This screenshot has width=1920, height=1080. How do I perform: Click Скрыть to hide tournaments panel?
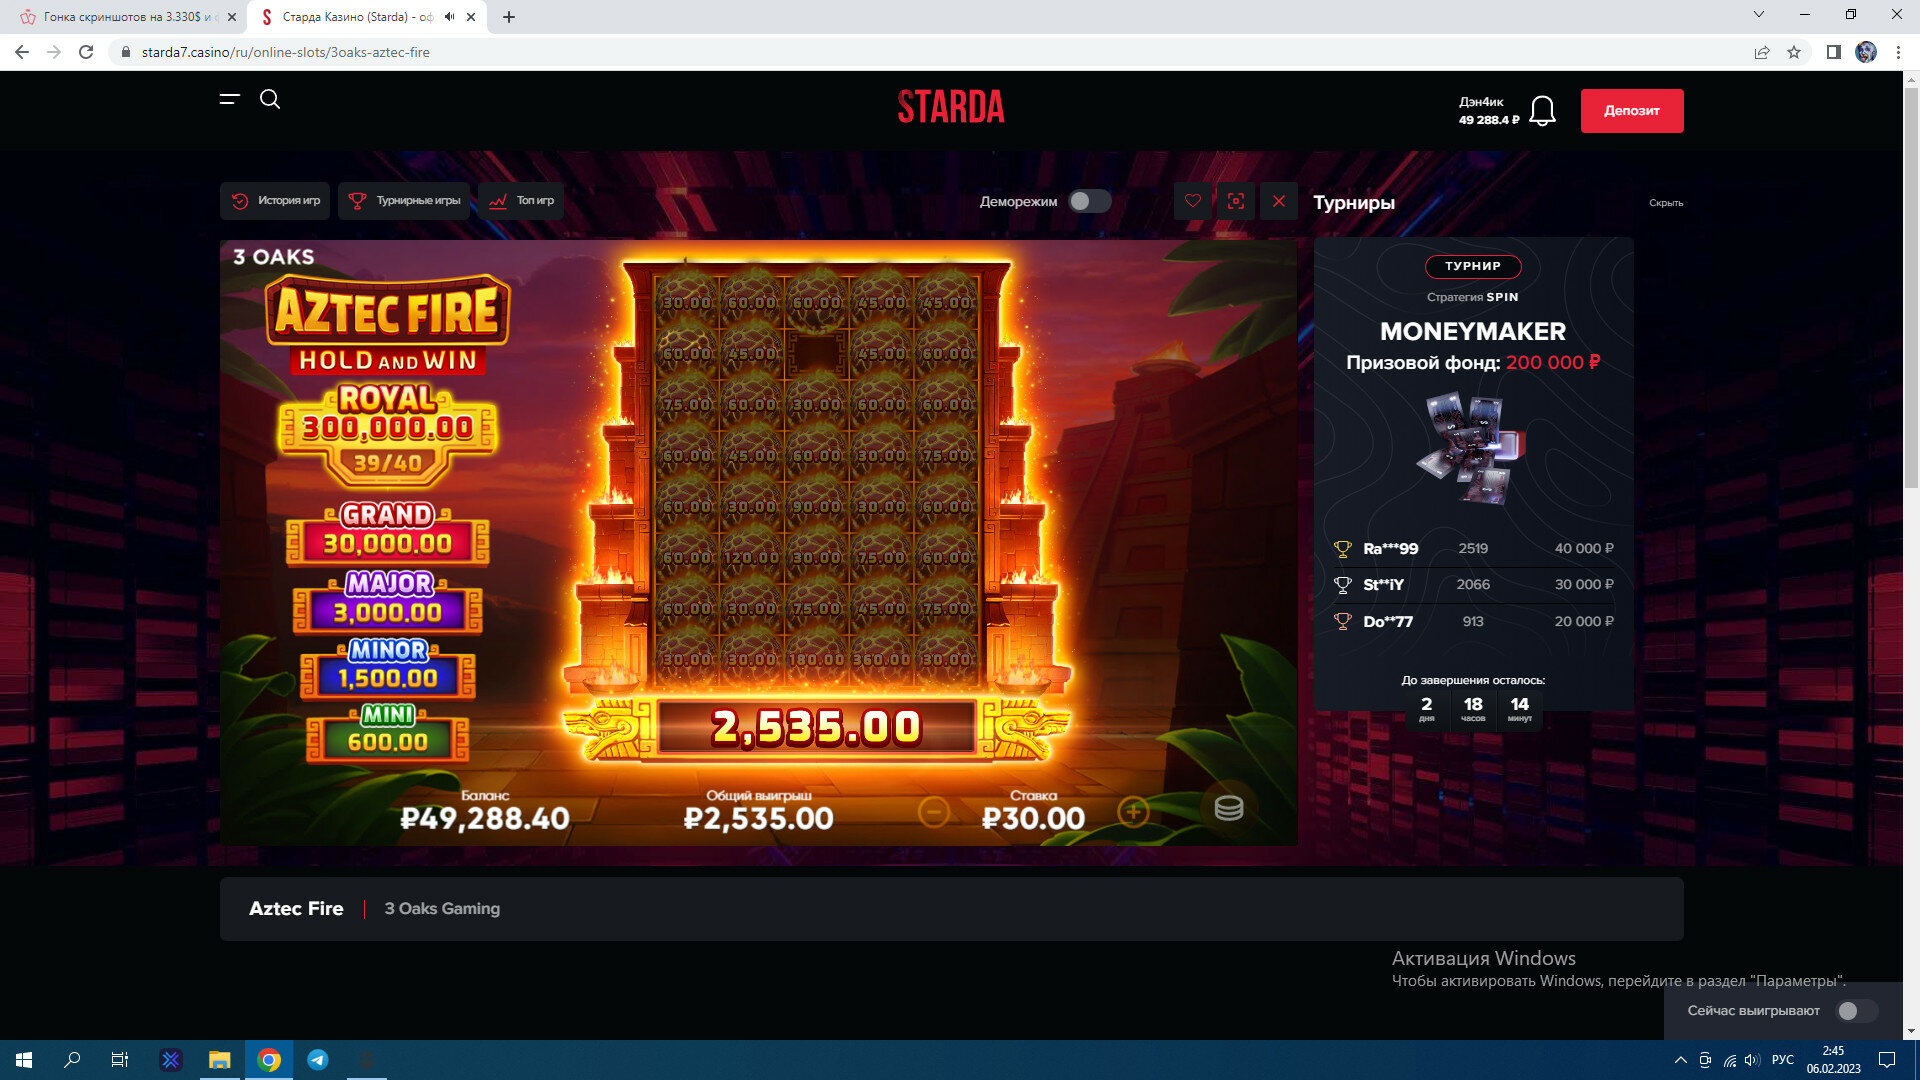(x=1666, y=203)
